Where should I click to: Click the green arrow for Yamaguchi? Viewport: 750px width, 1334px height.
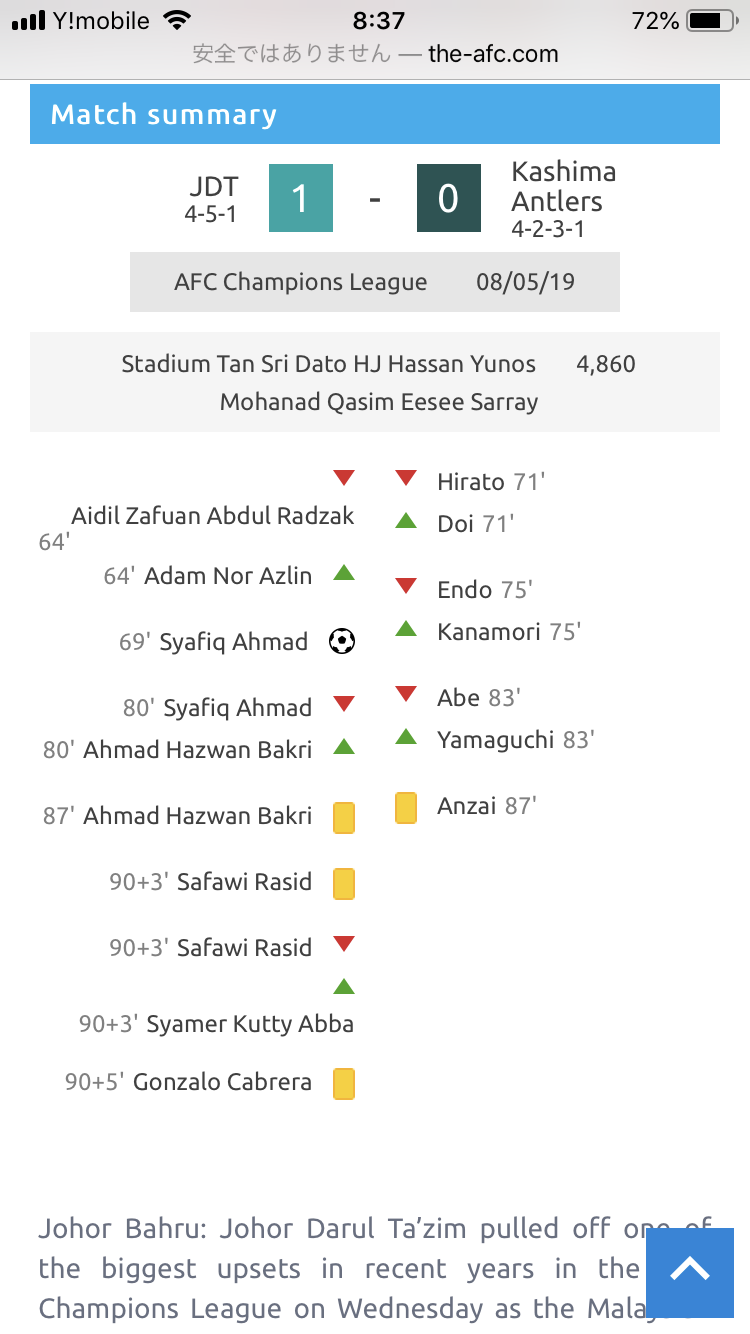(x=406, y=736)
